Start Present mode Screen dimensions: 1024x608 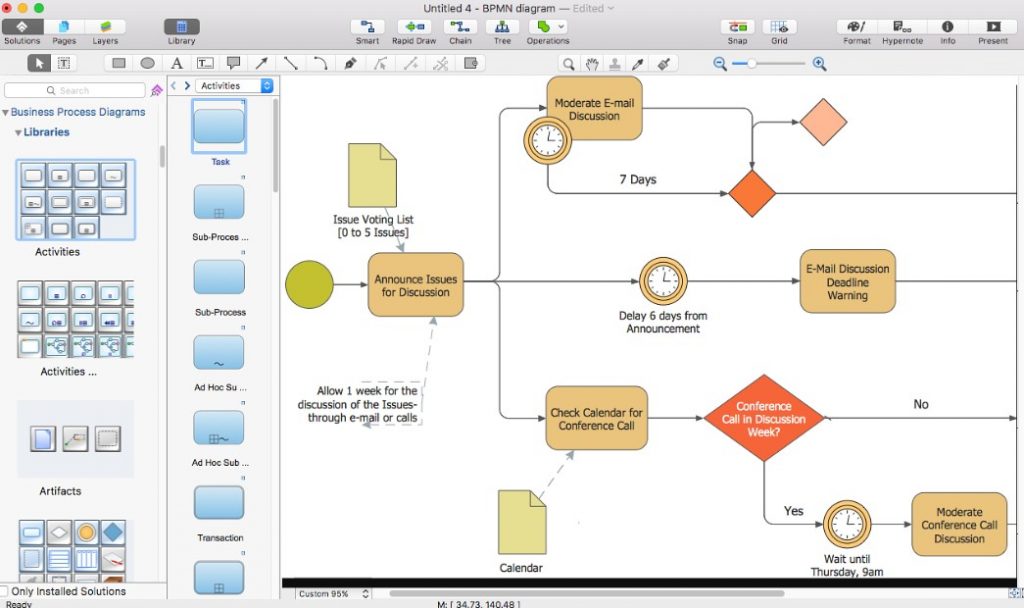tap(993, 27)
